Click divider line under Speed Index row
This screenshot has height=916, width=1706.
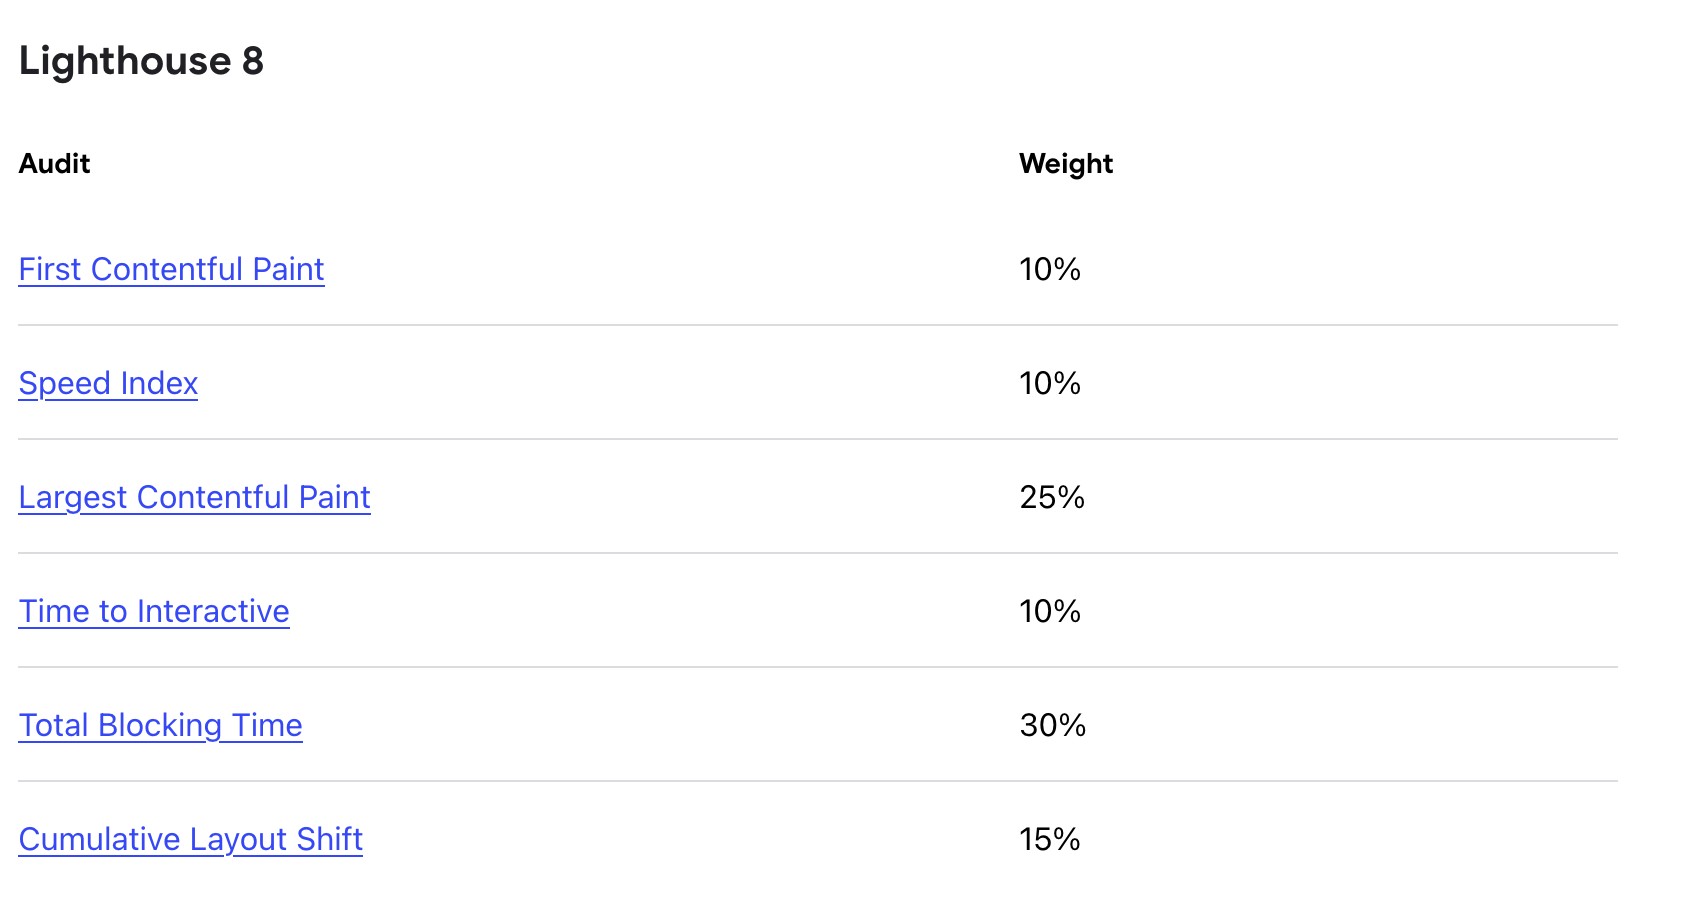click(818, 439)
